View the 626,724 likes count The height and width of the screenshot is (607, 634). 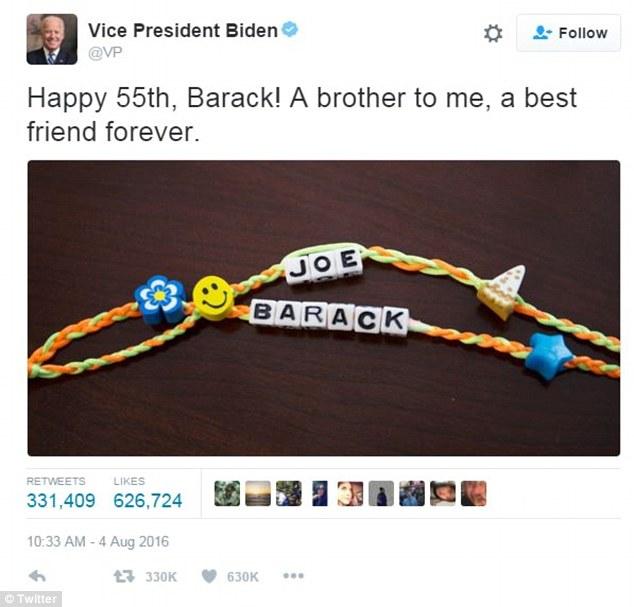(148, 500)
